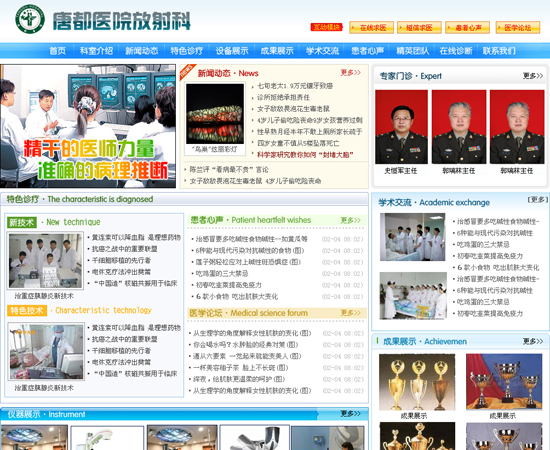Image resolution: width=550 pixels, height=450 pixels.
Task: Open news item 诊所拒绝承担责任
Action: (283, 98)
